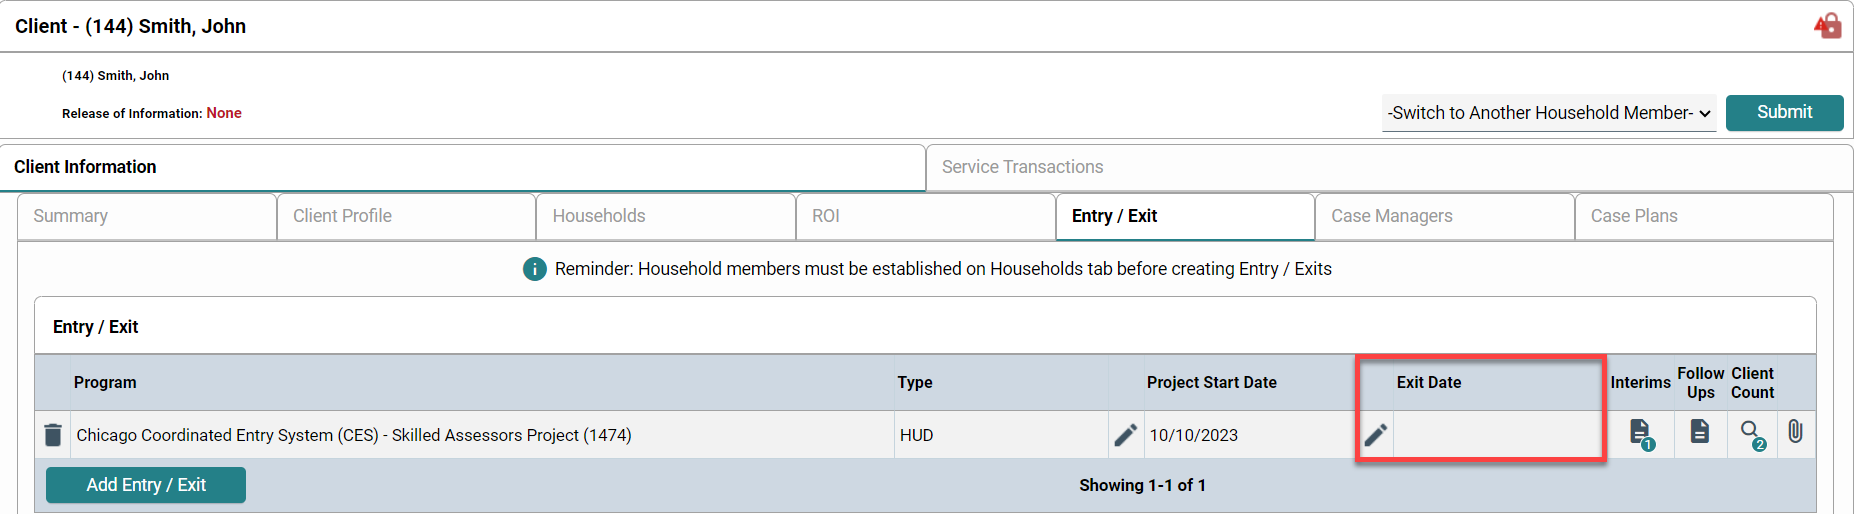Click the reminder info icon
The image size is (1854, 514).
535,269
